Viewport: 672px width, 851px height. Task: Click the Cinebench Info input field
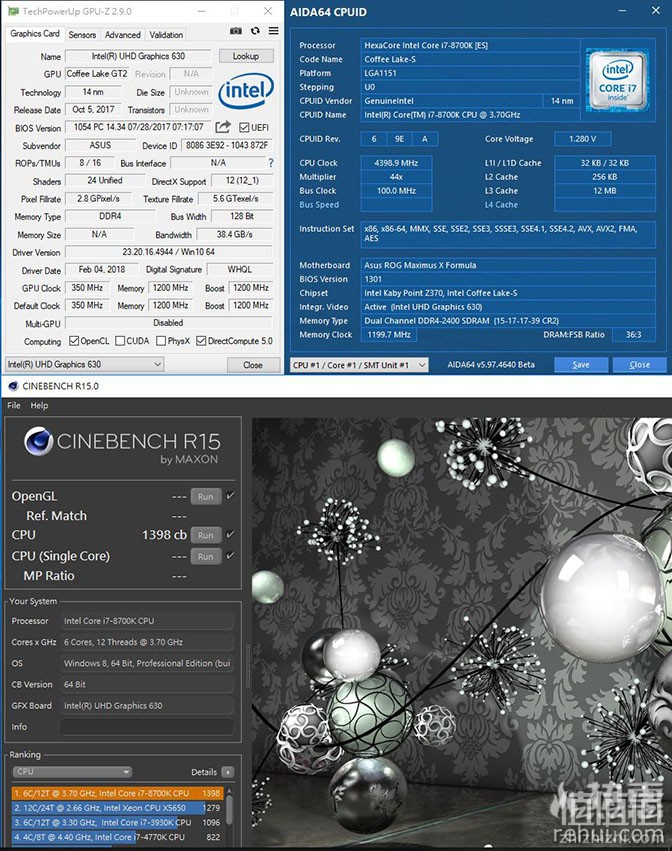147,727
